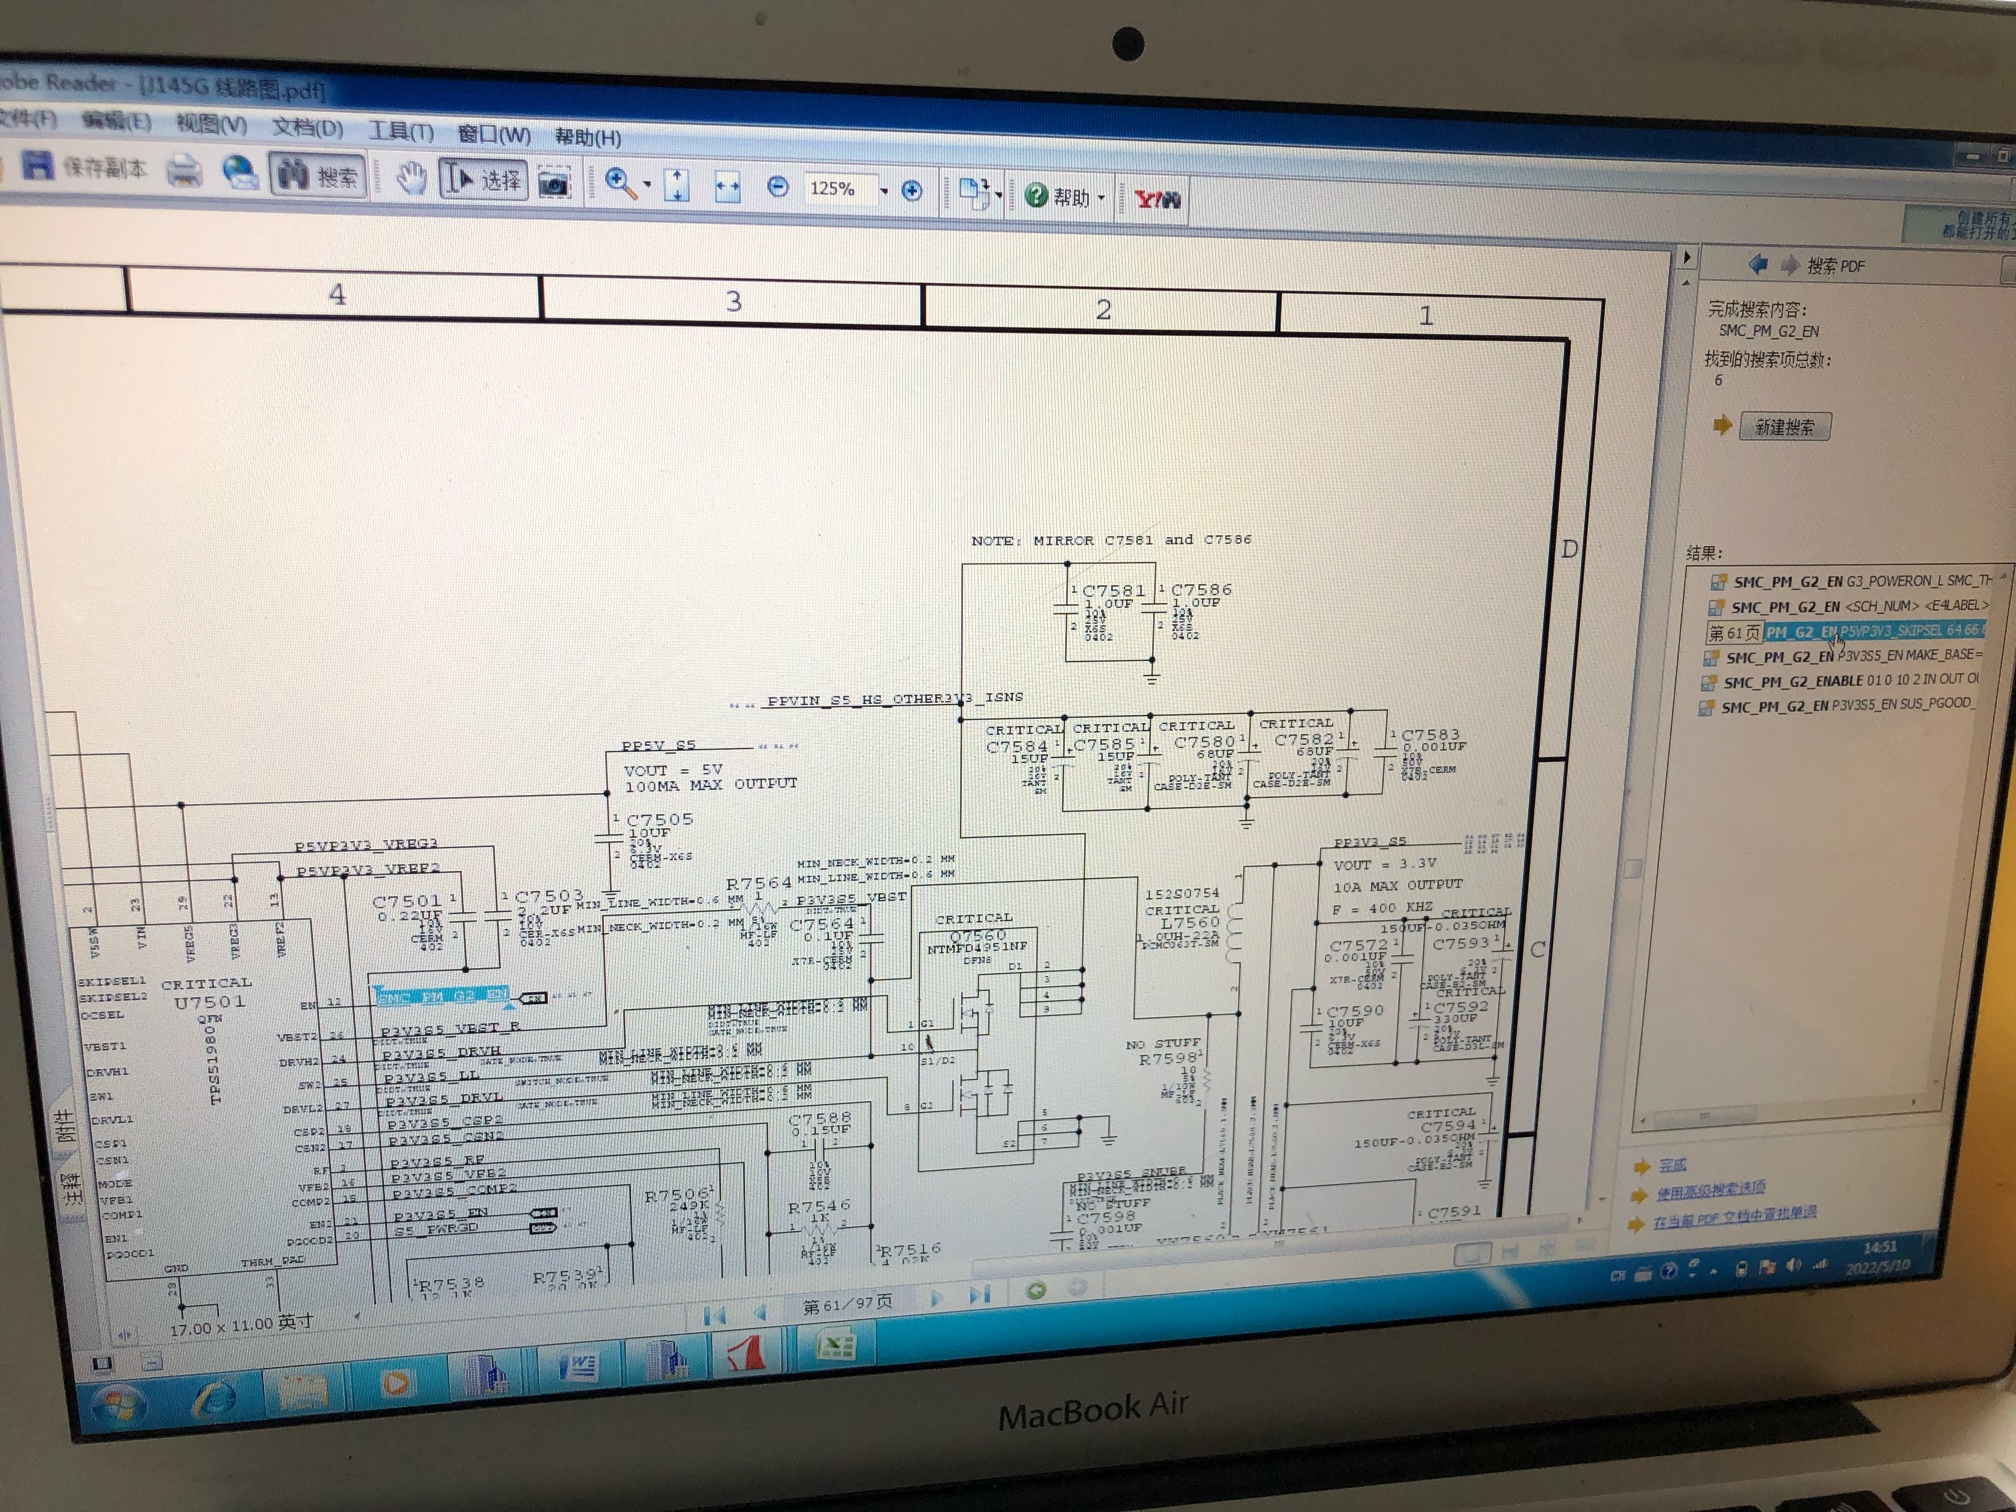Open the zoom tool dropdown arrow

tap(647, 185)
